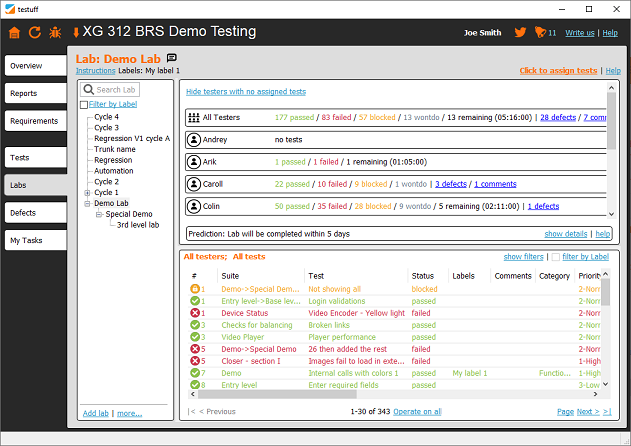Go to Next page of tests
Screen dimensions: 631x446
pyautogui.click(x=588, y=412)
